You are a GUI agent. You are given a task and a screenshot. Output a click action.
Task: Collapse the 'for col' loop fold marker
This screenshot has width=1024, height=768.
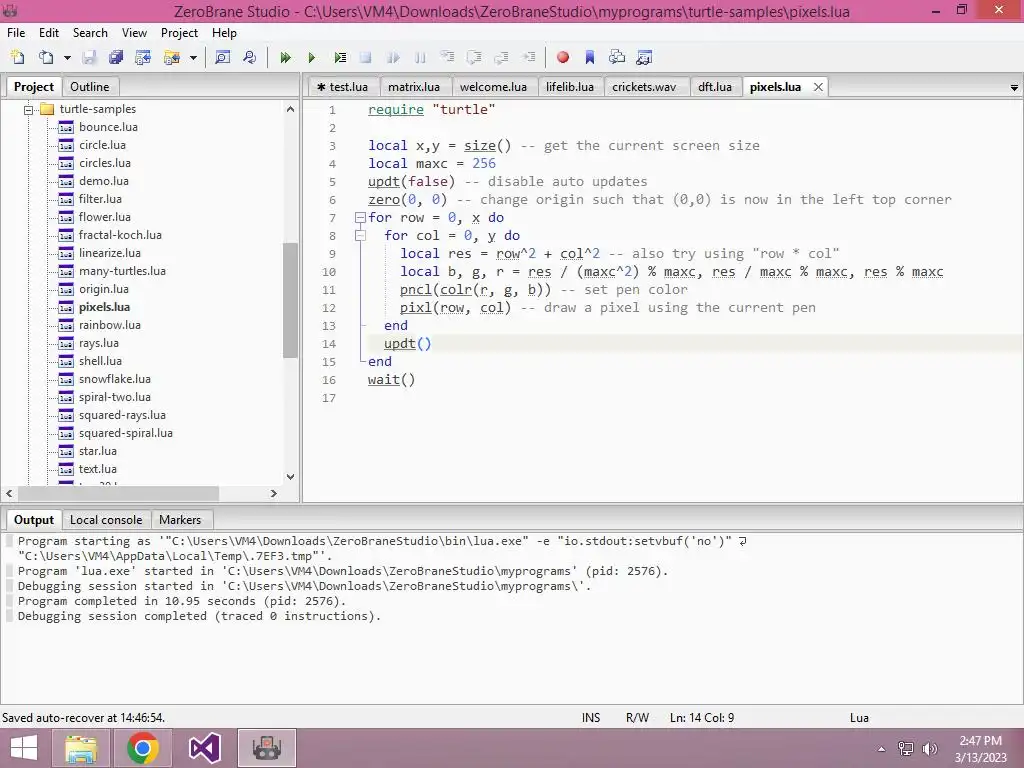pos(360,236)
